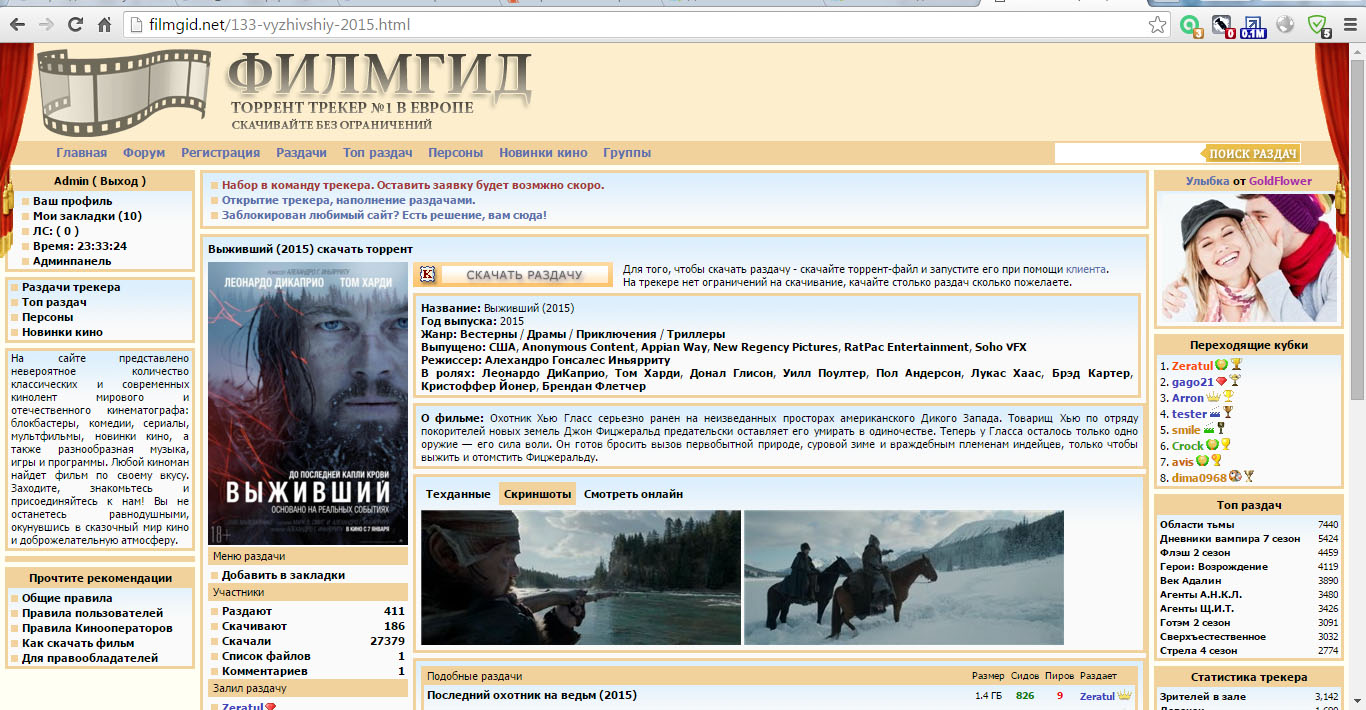The height and width of the screenshot is (710, 1366).
Task: Open the green shield Adguard extension
Action: pyautogui.click(x=1319, y=26)
